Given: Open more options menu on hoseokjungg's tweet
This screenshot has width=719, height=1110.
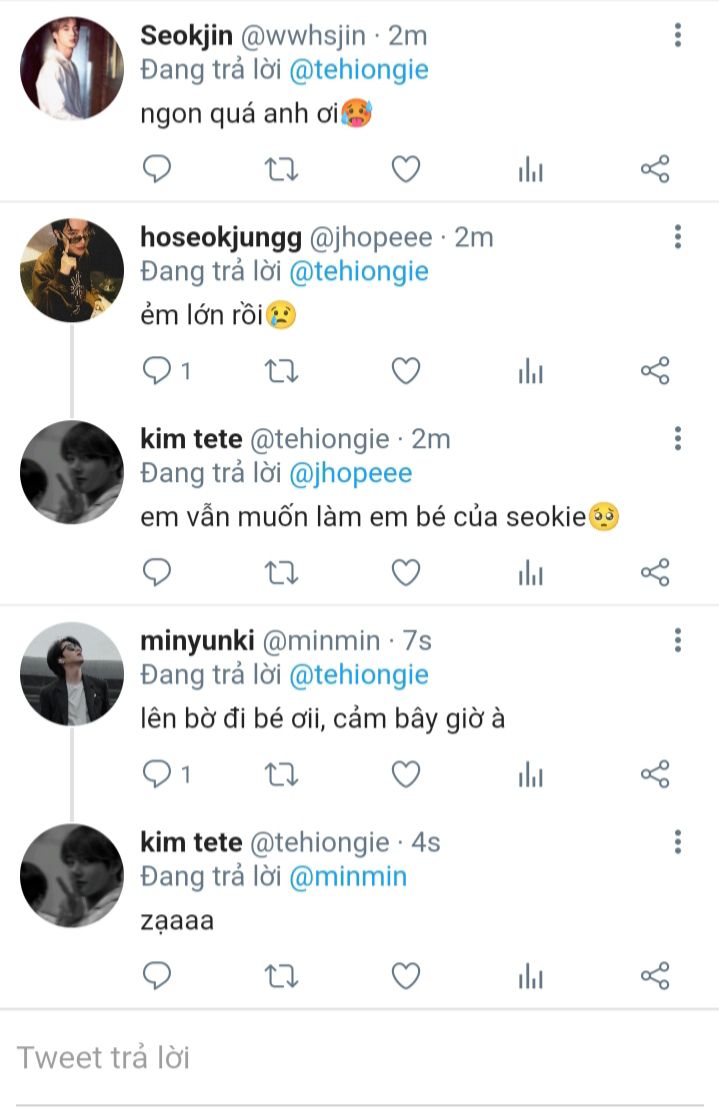Looking at the screenshot, I should (678, 236).
